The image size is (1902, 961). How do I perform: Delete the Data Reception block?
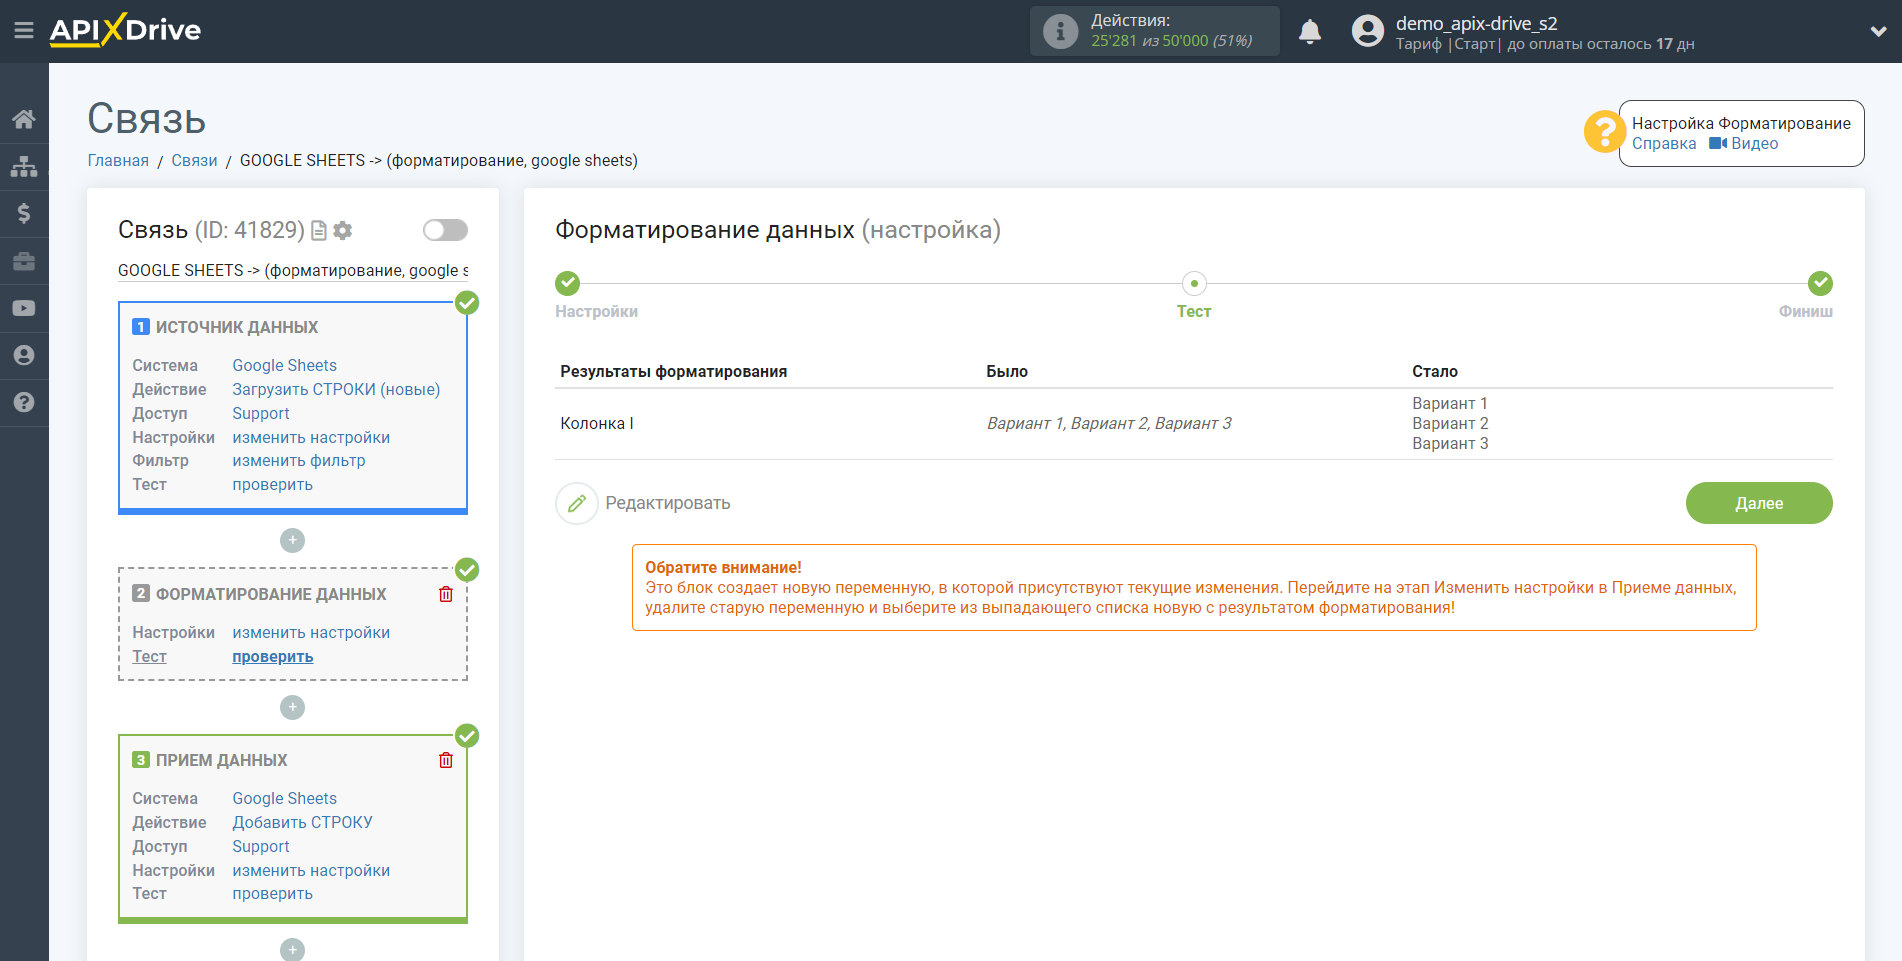click(446, 760)
